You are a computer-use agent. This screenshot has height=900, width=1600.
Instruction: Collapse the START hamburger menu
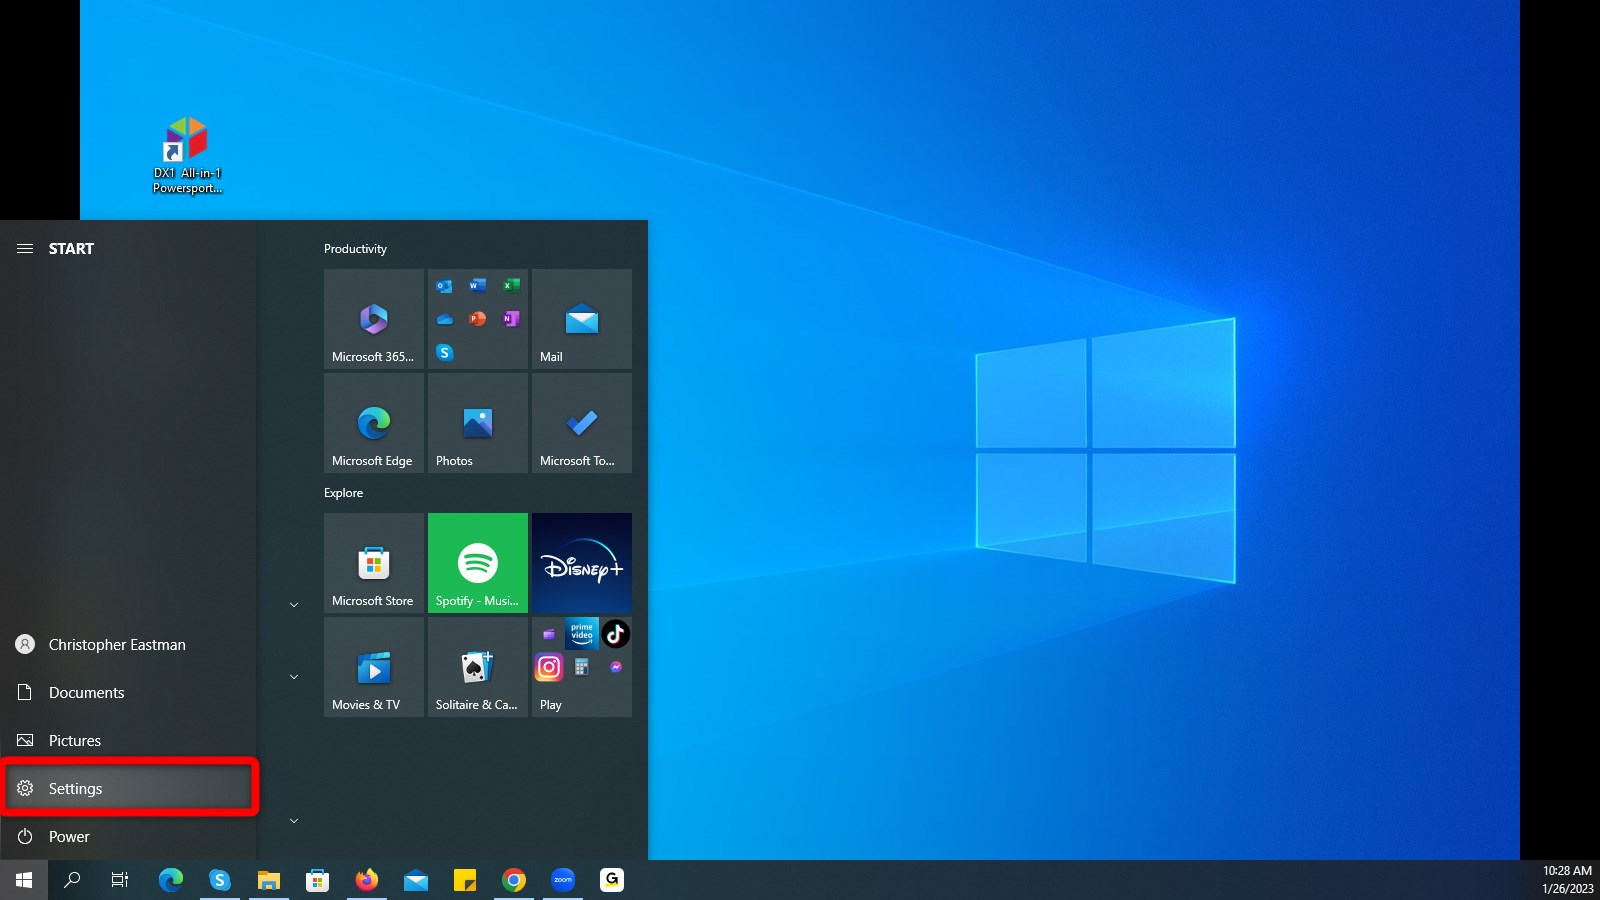pos(25,249)
